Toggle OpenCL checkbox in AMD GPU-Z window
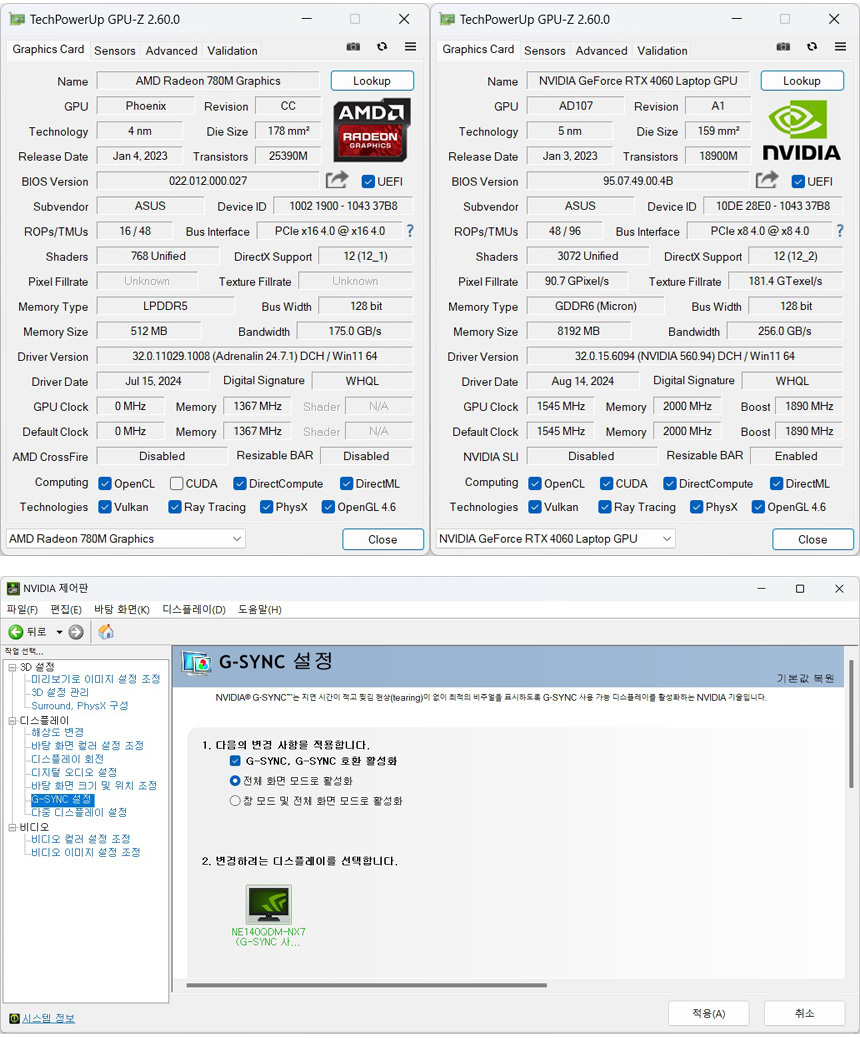Viewport: 860px width, 1038px height. pos(105,484)
